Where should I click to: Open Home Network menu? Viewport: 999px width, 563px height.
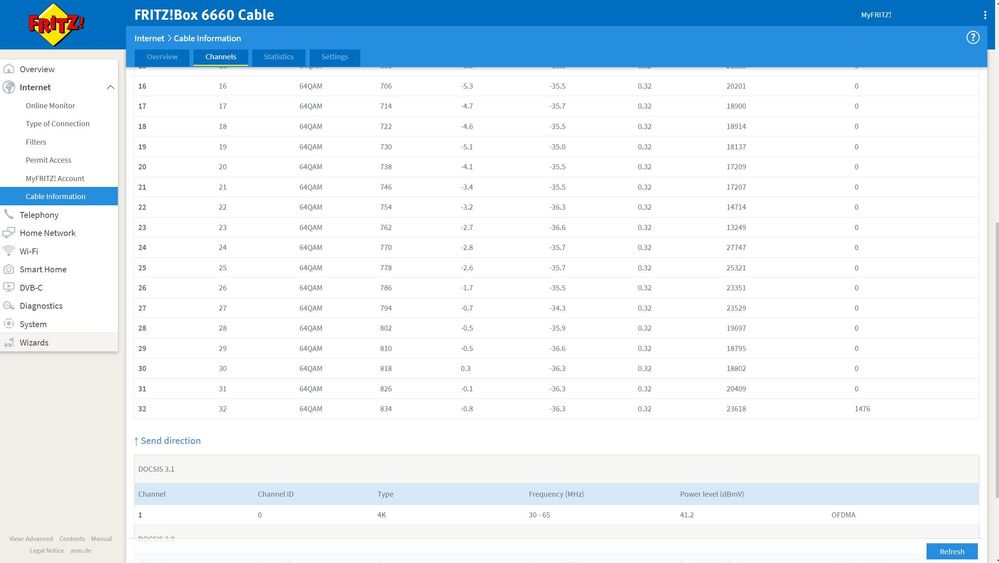point(47,233)
